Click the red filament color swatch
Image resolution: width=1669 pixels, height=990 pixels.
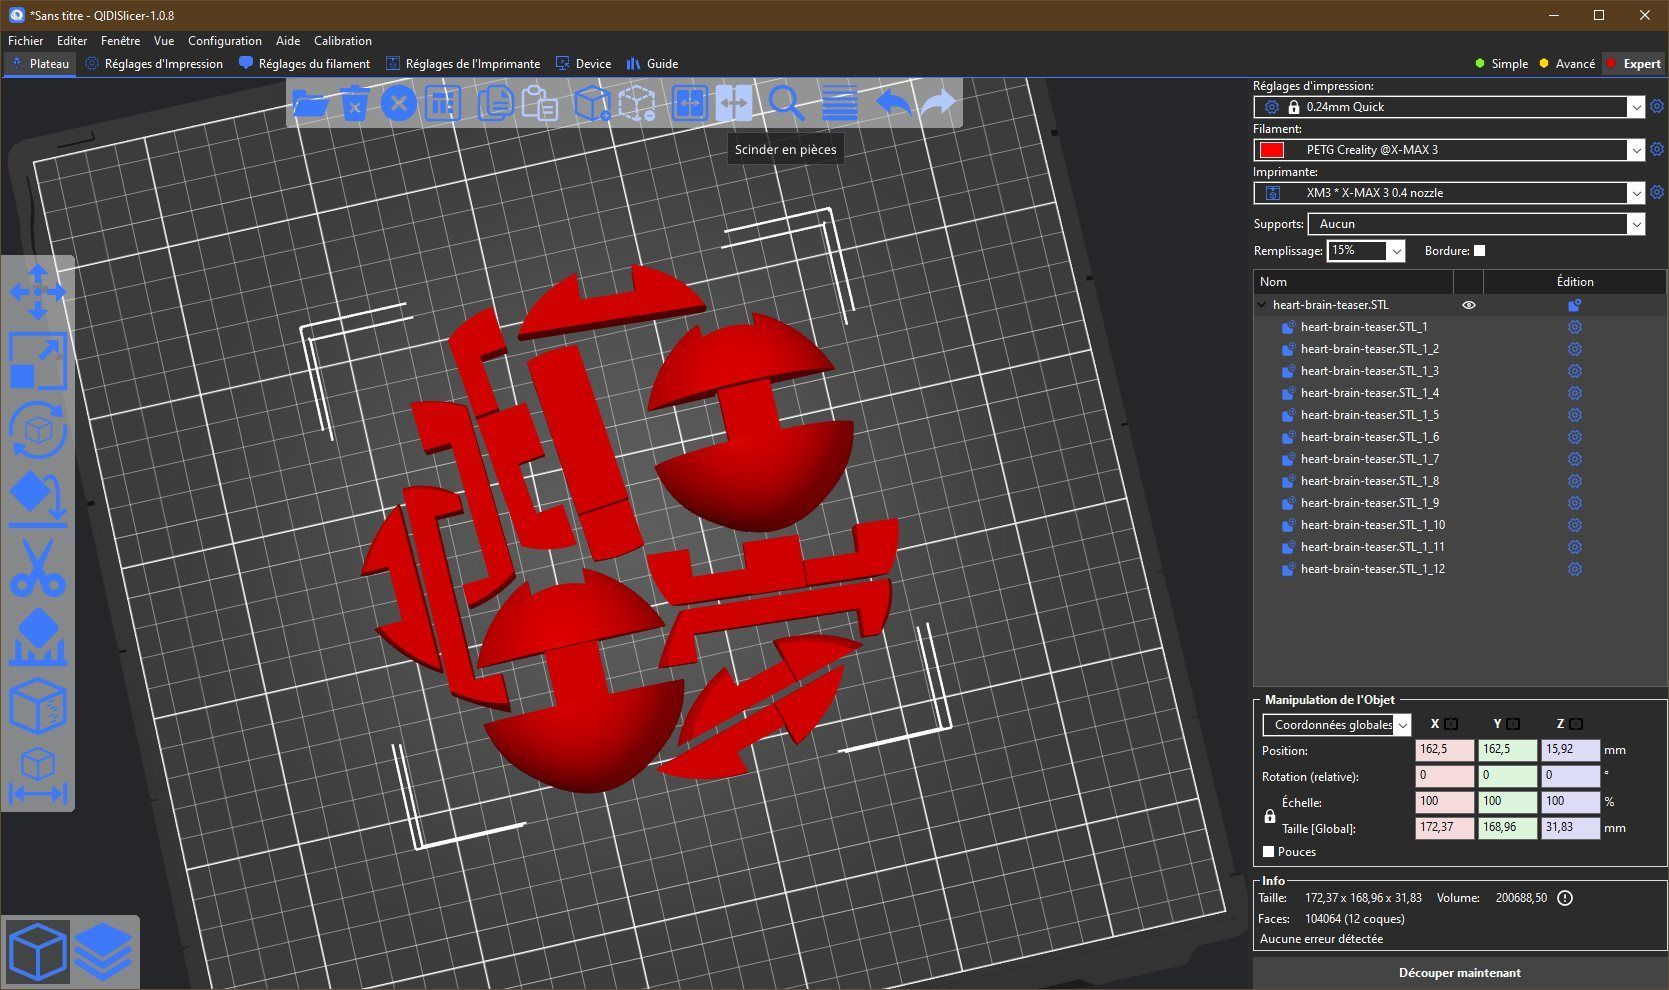click(1271, 150)
